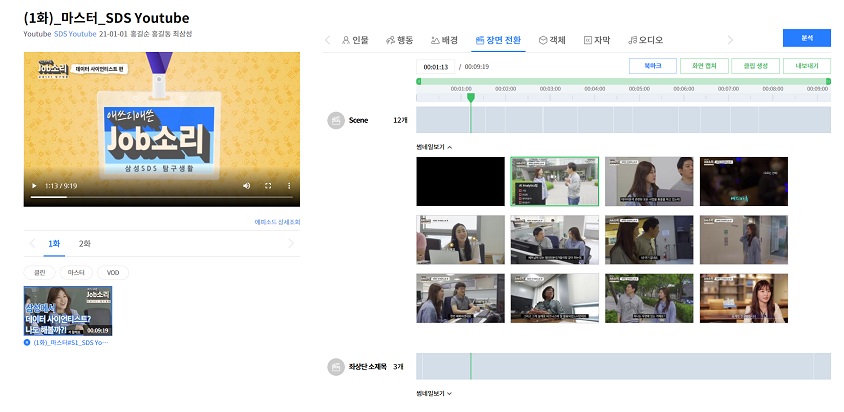Select the green-highlighted second scene thumbnail
Screen dimensions: 844x412
[554, 180]
